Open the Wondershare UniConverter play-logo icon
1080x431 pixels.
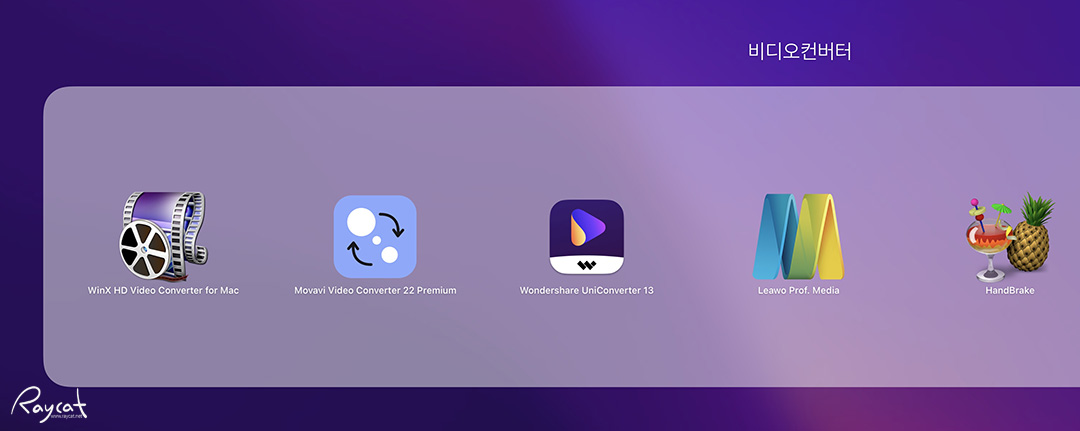(x=586, y=237)
